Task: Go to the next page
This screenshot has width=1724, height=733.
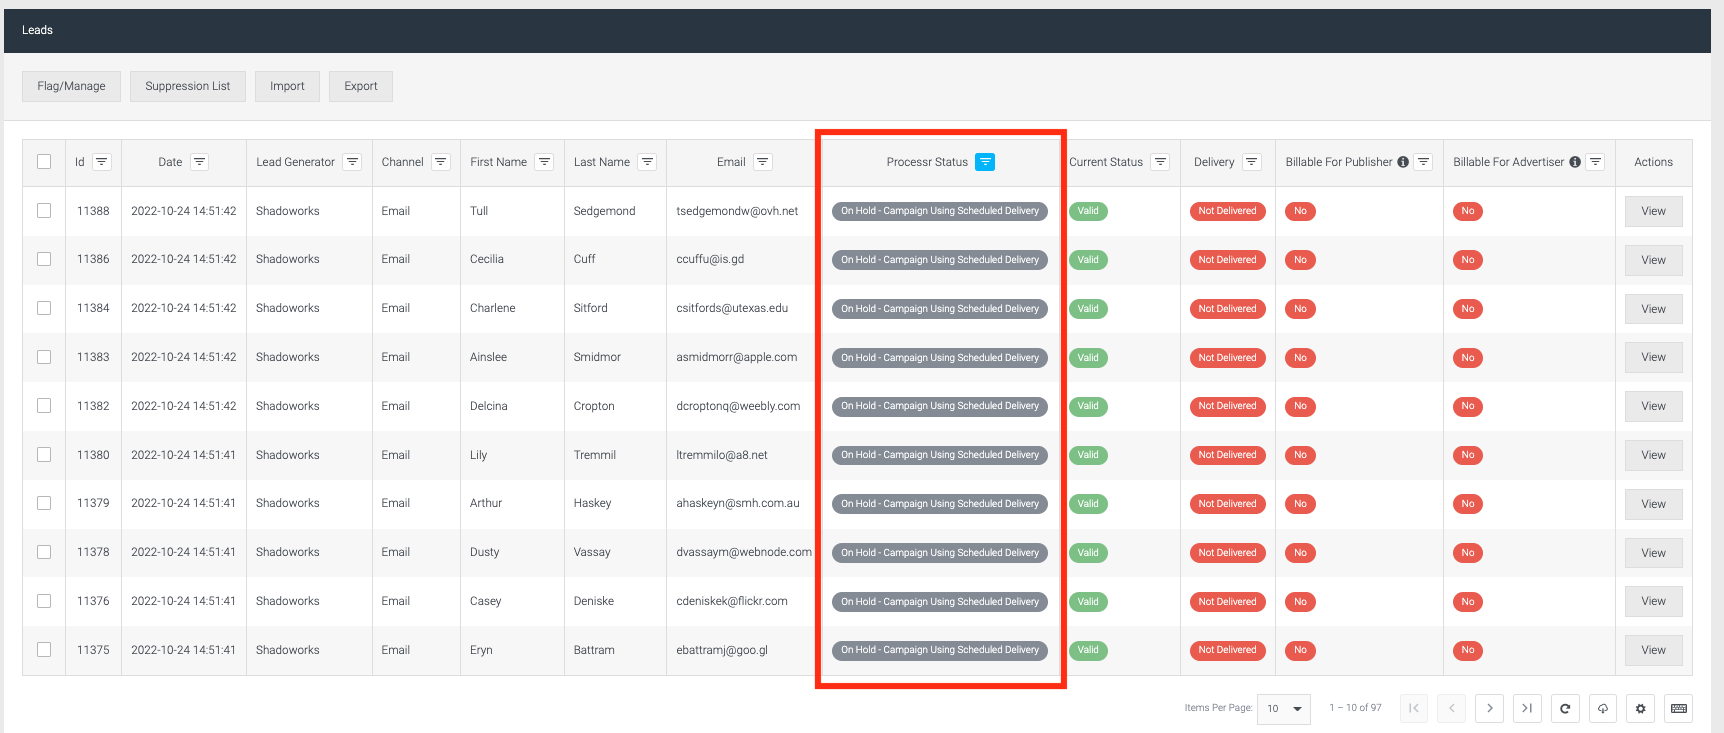Action: (1490, 708)
